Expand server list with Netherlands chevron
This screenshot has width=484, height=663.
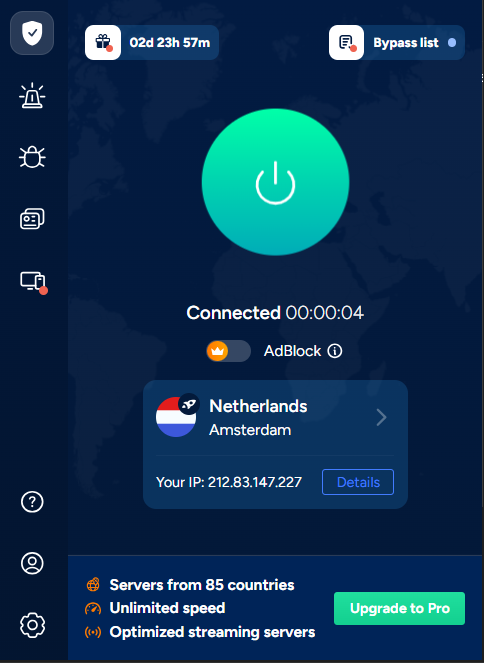pos(381,417)
